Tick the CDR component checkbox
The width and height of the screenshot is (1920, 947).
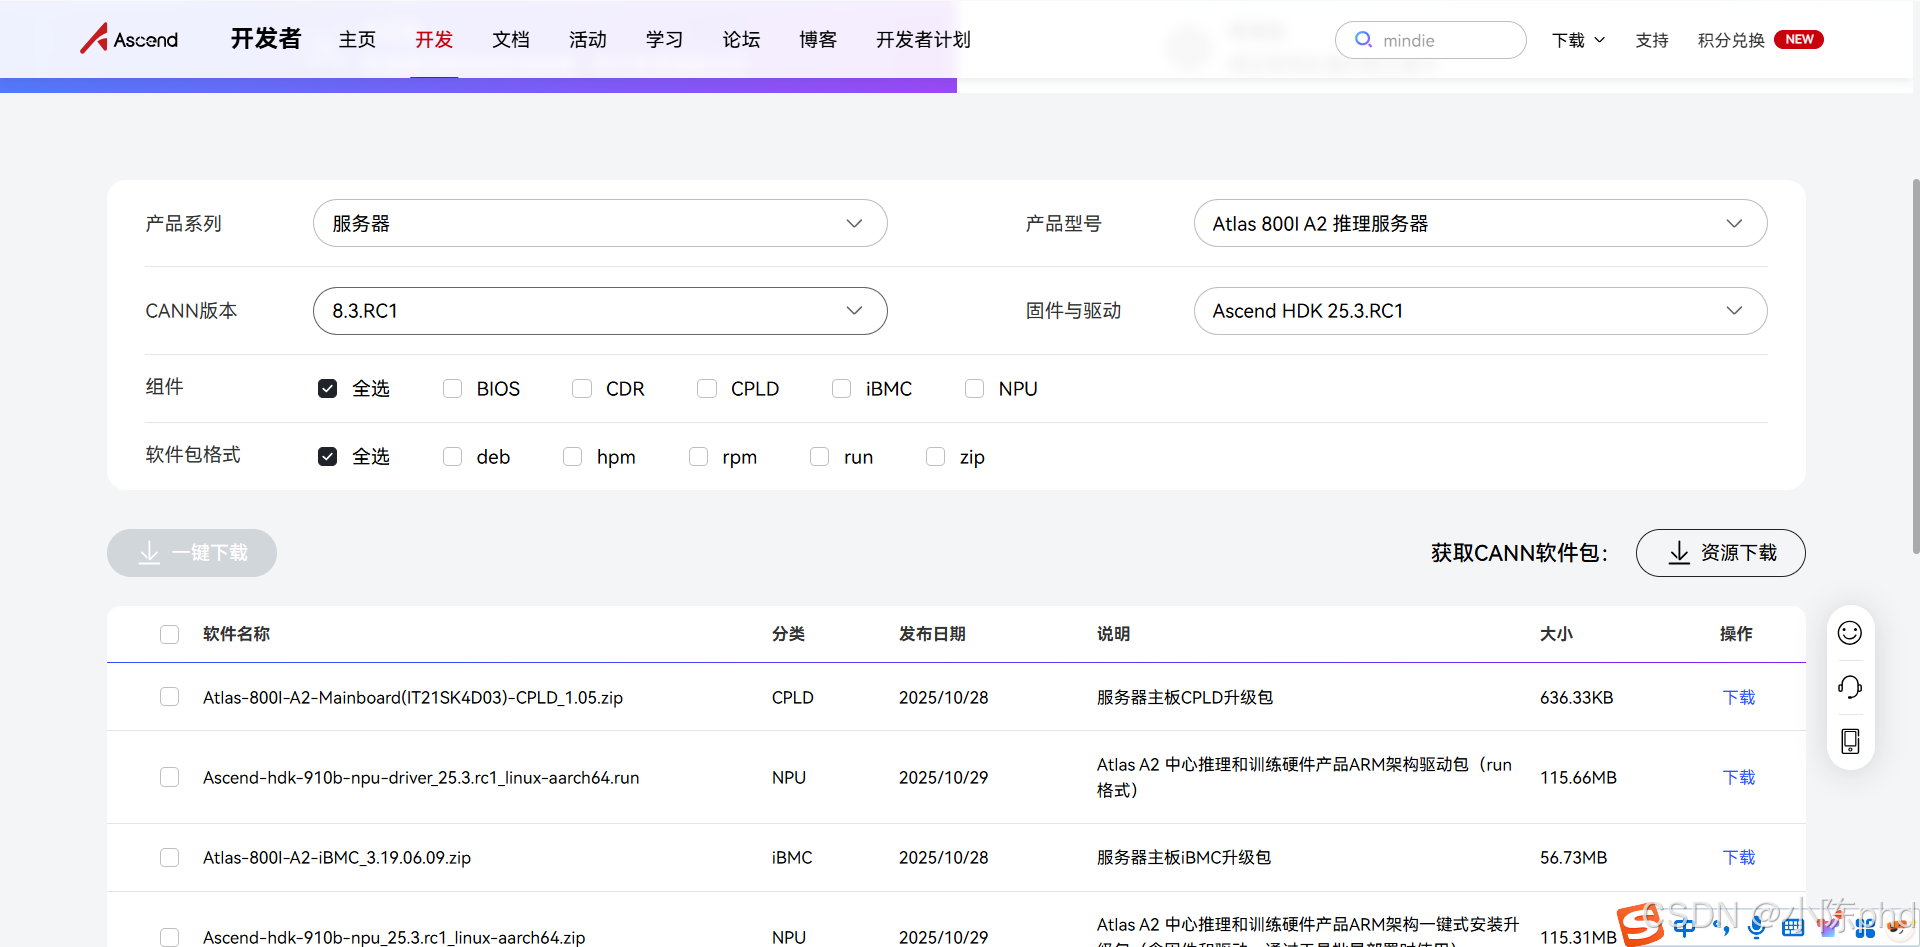pyautogui.click(x=582, y=388)
